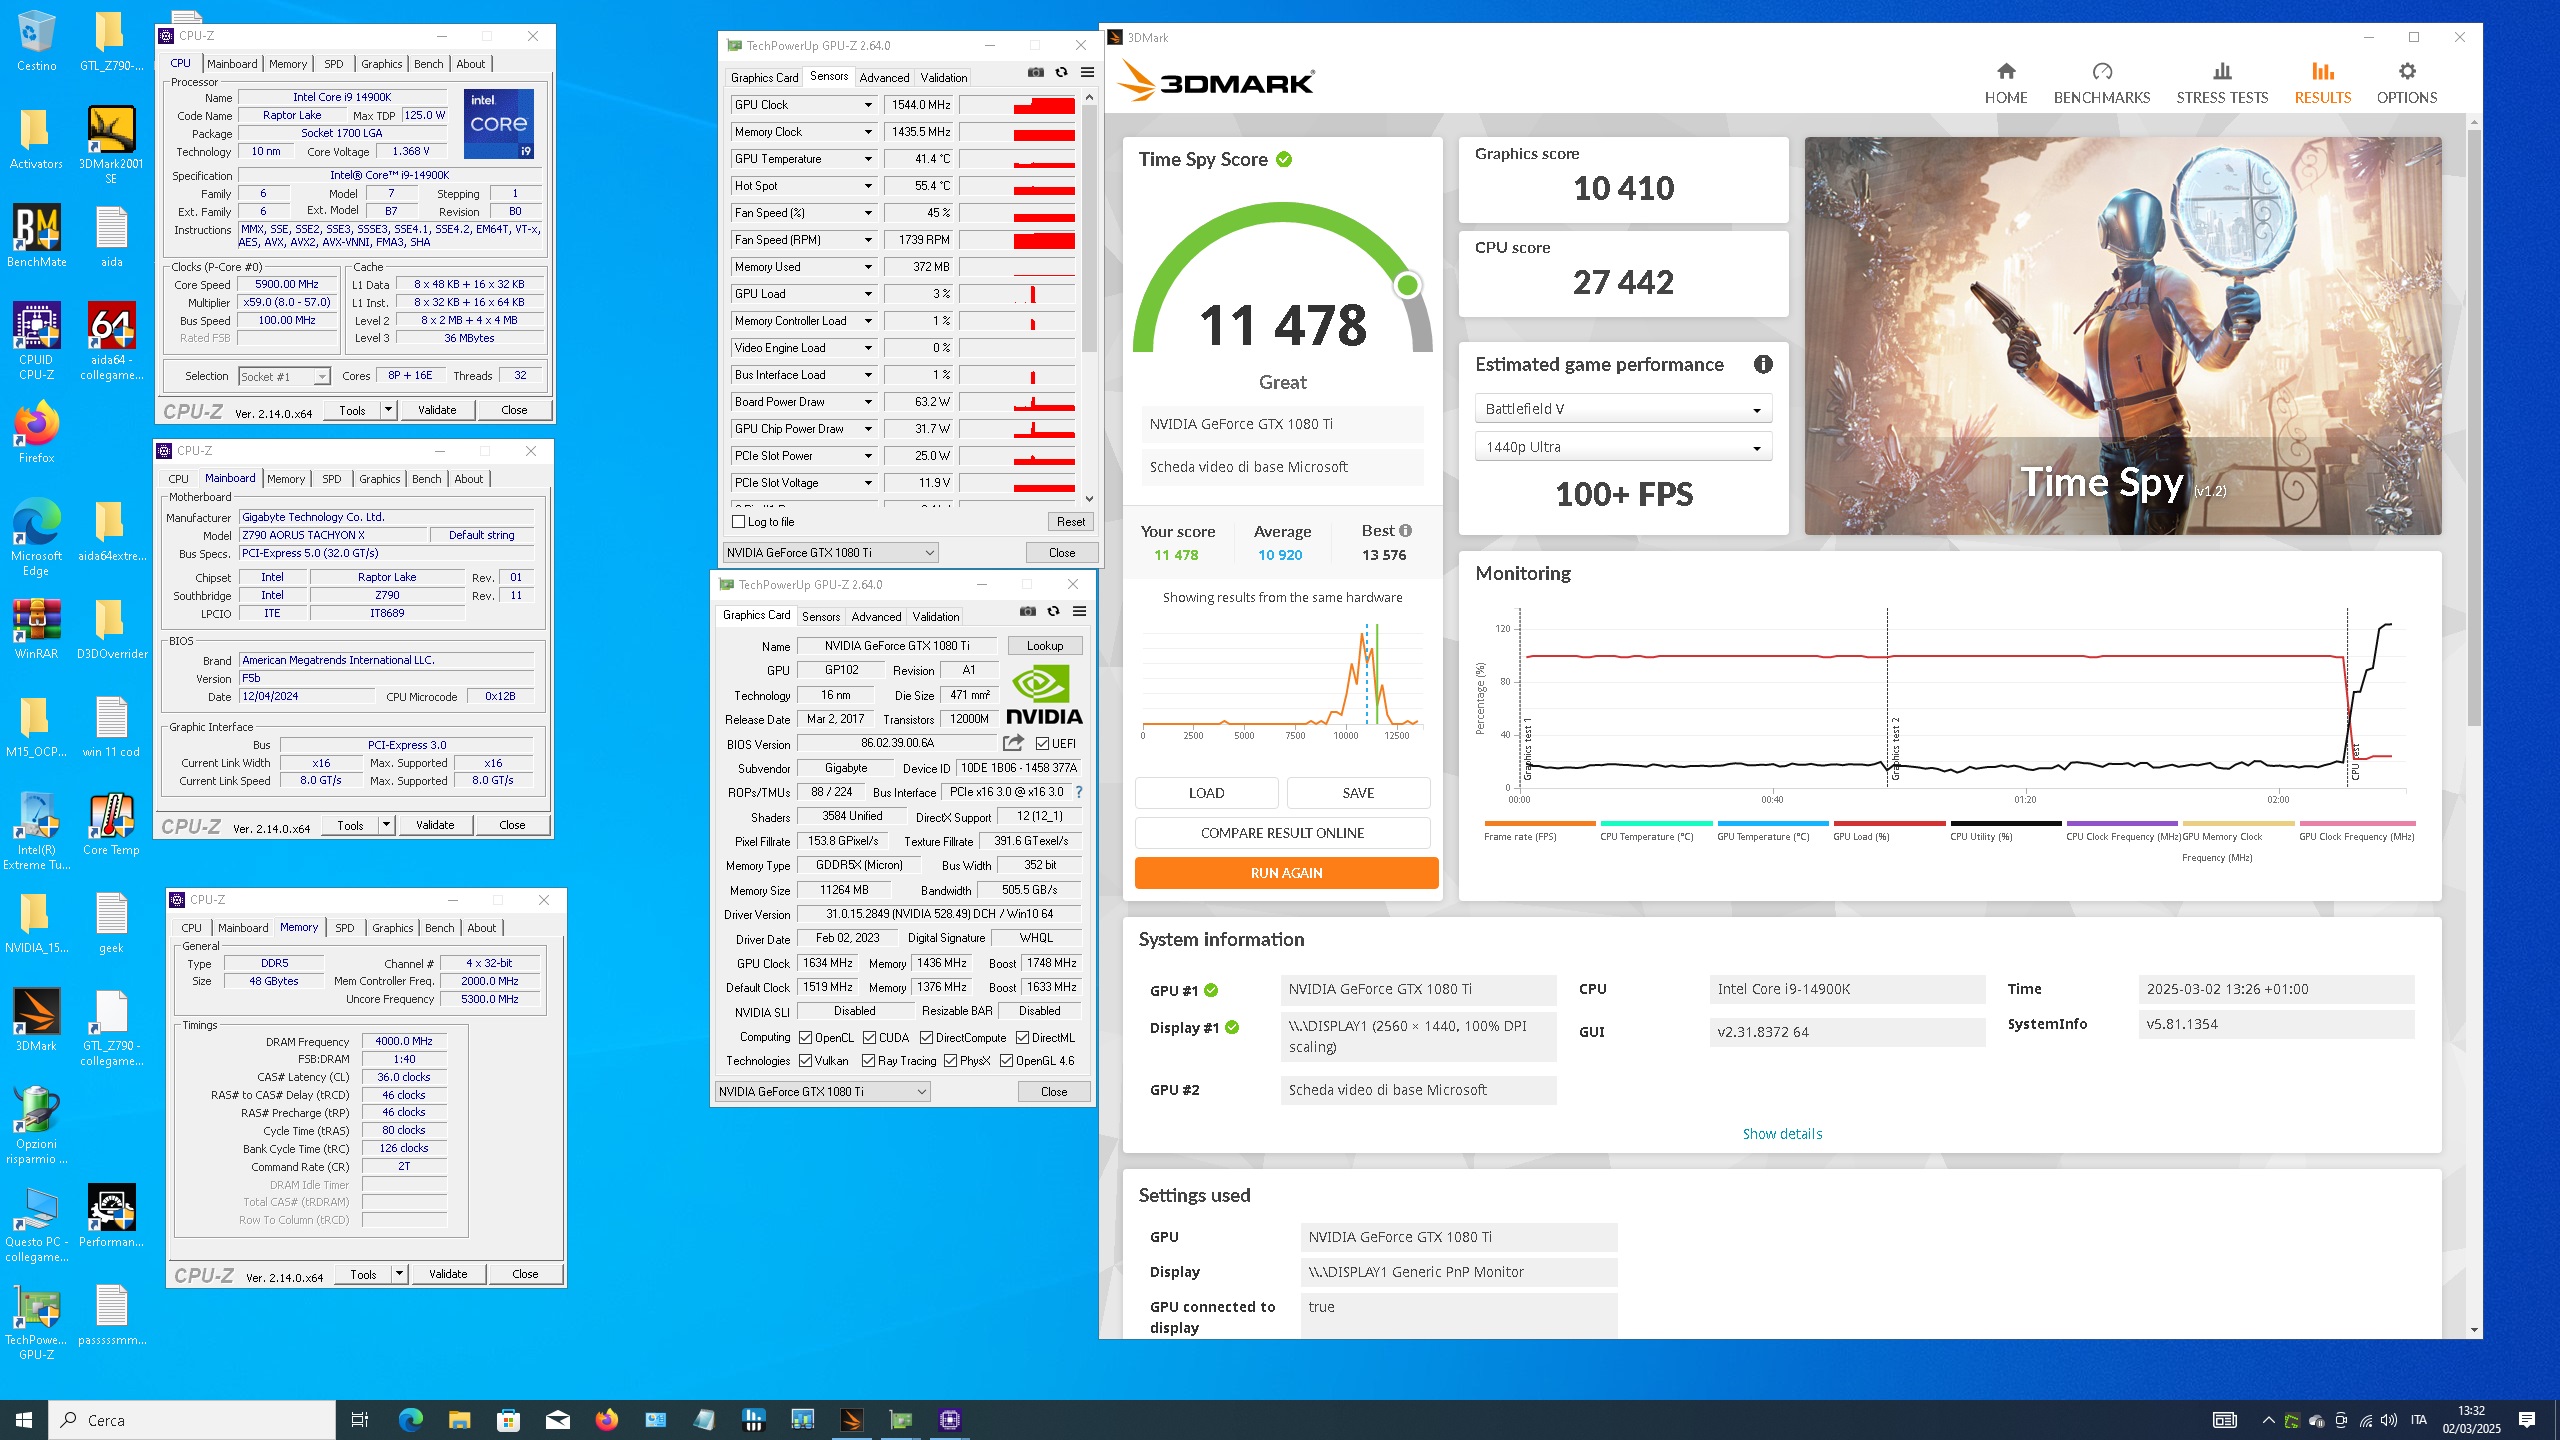2560x1440 pixels.
Task: Click the RUN AGAIN button
Action: point(1286,873)
